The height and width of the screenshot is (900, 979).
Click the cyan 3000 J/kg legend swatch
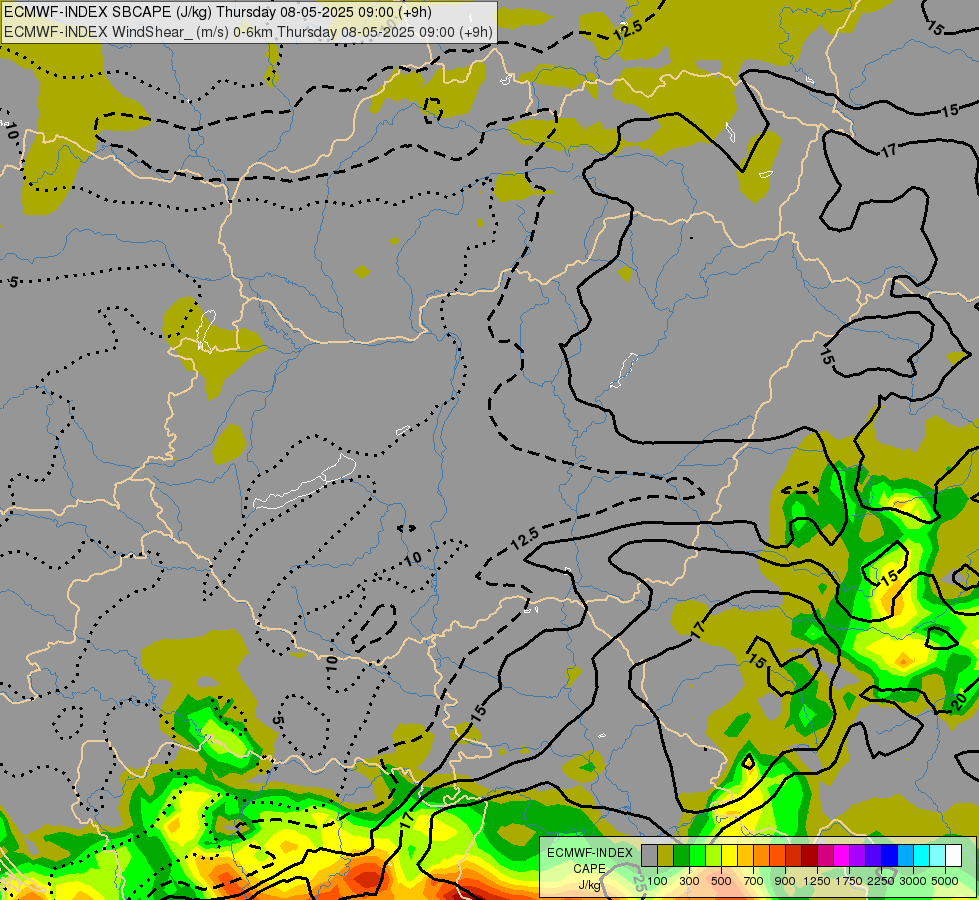921,856
